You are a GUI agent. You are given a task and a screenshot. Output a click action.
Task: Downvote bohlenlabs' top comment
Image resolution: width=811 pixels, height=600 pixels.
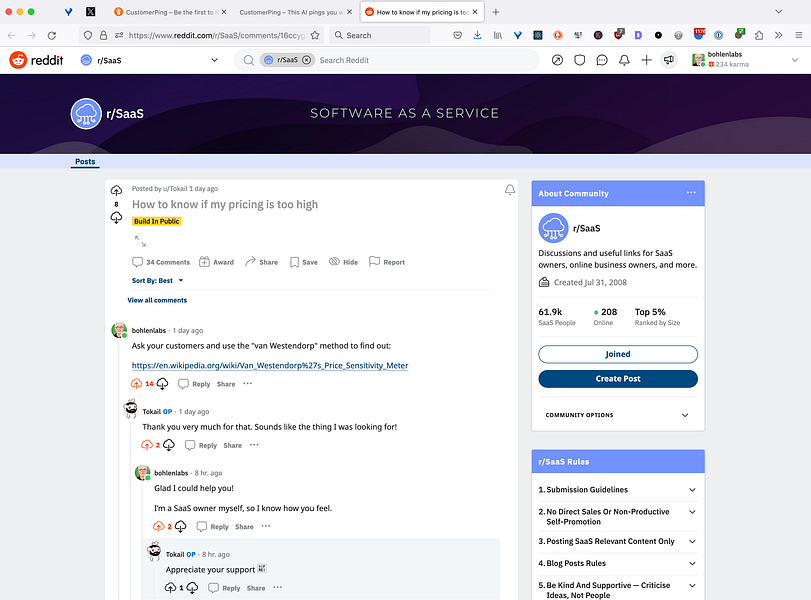coord(163,383)
